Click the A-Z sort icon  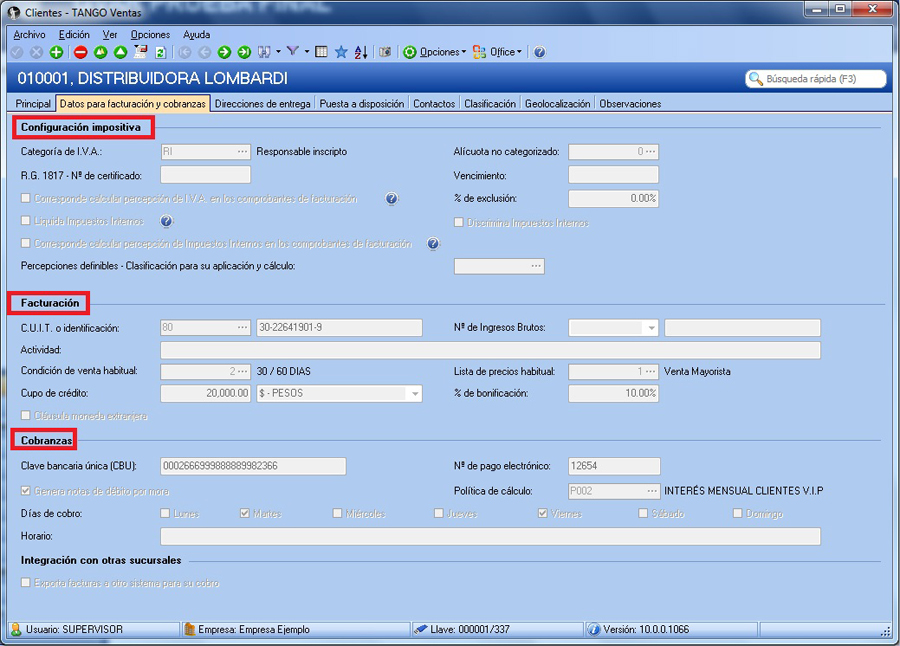point(361,52)
